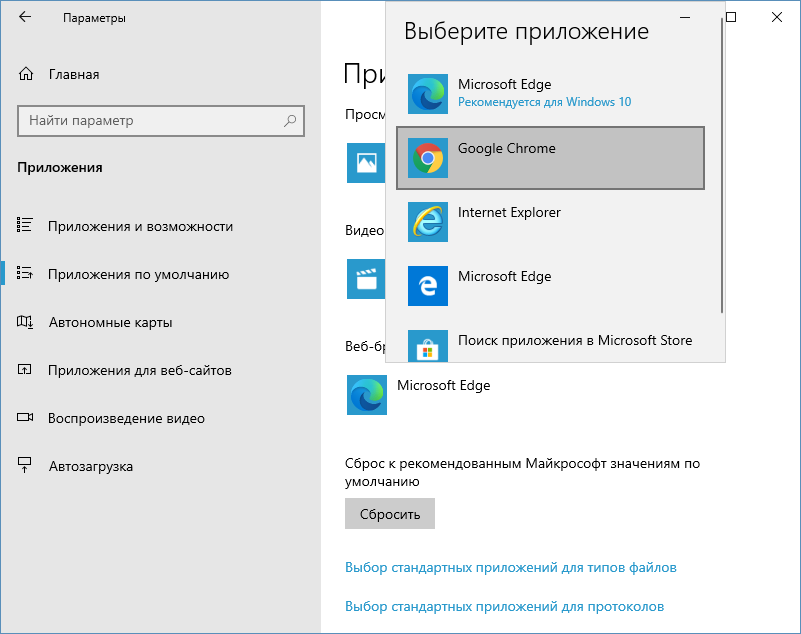Click the back arrow in Параметры window

(25, 17)
